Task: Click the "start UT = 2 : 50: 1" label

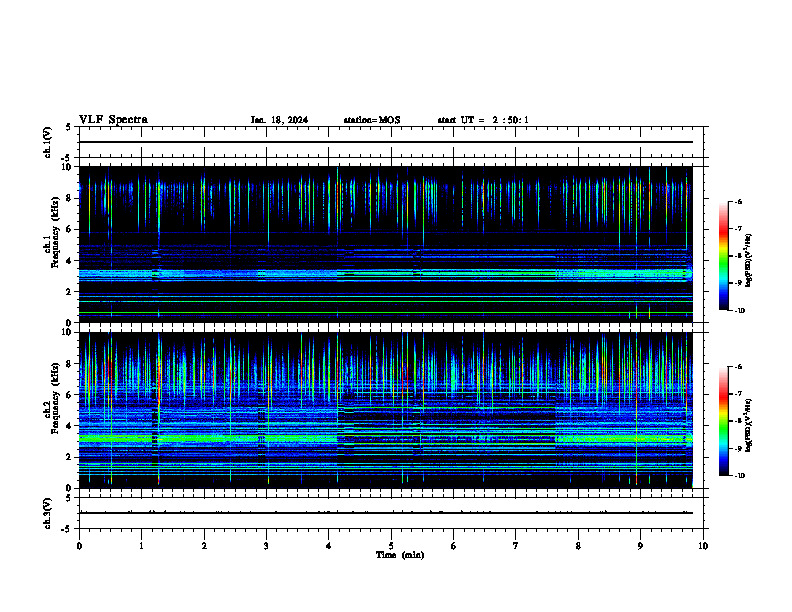Action: point(483,120)
